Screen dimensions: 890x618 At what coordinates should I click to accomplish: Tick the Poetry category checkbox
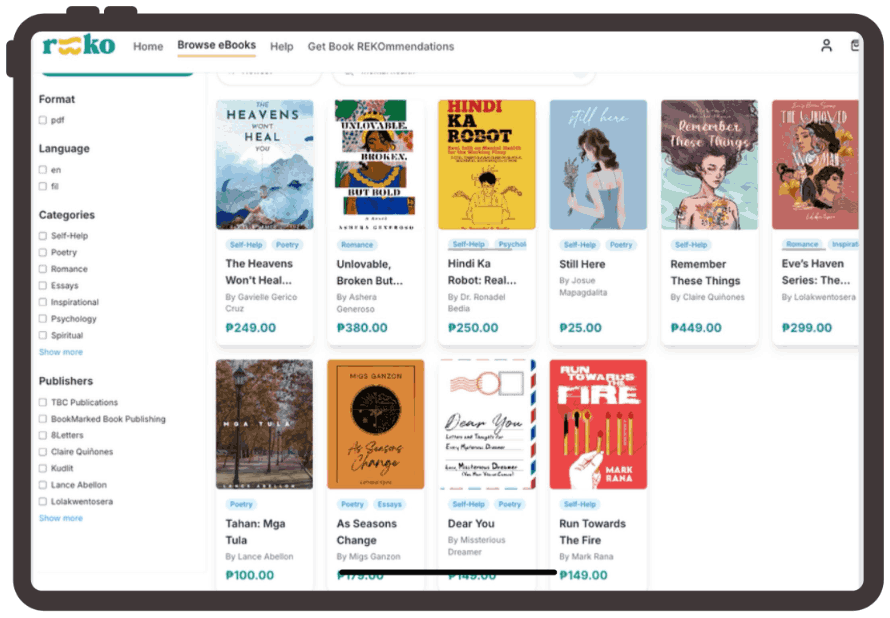(43, 252)
